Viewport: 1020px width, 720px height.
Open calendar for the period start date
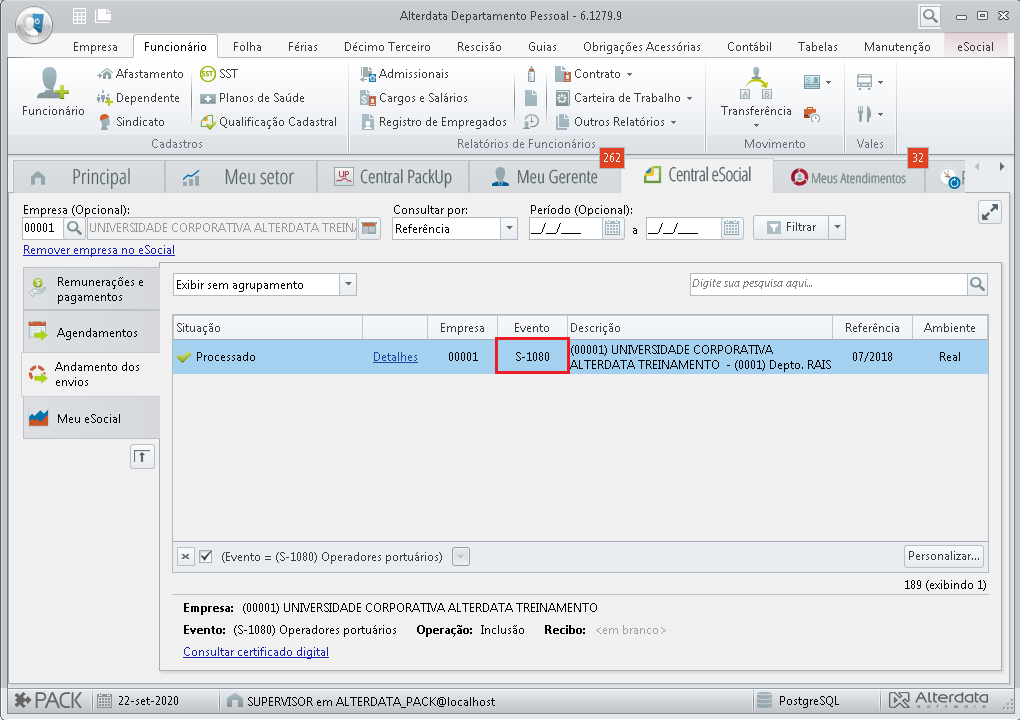coord(612,228)
